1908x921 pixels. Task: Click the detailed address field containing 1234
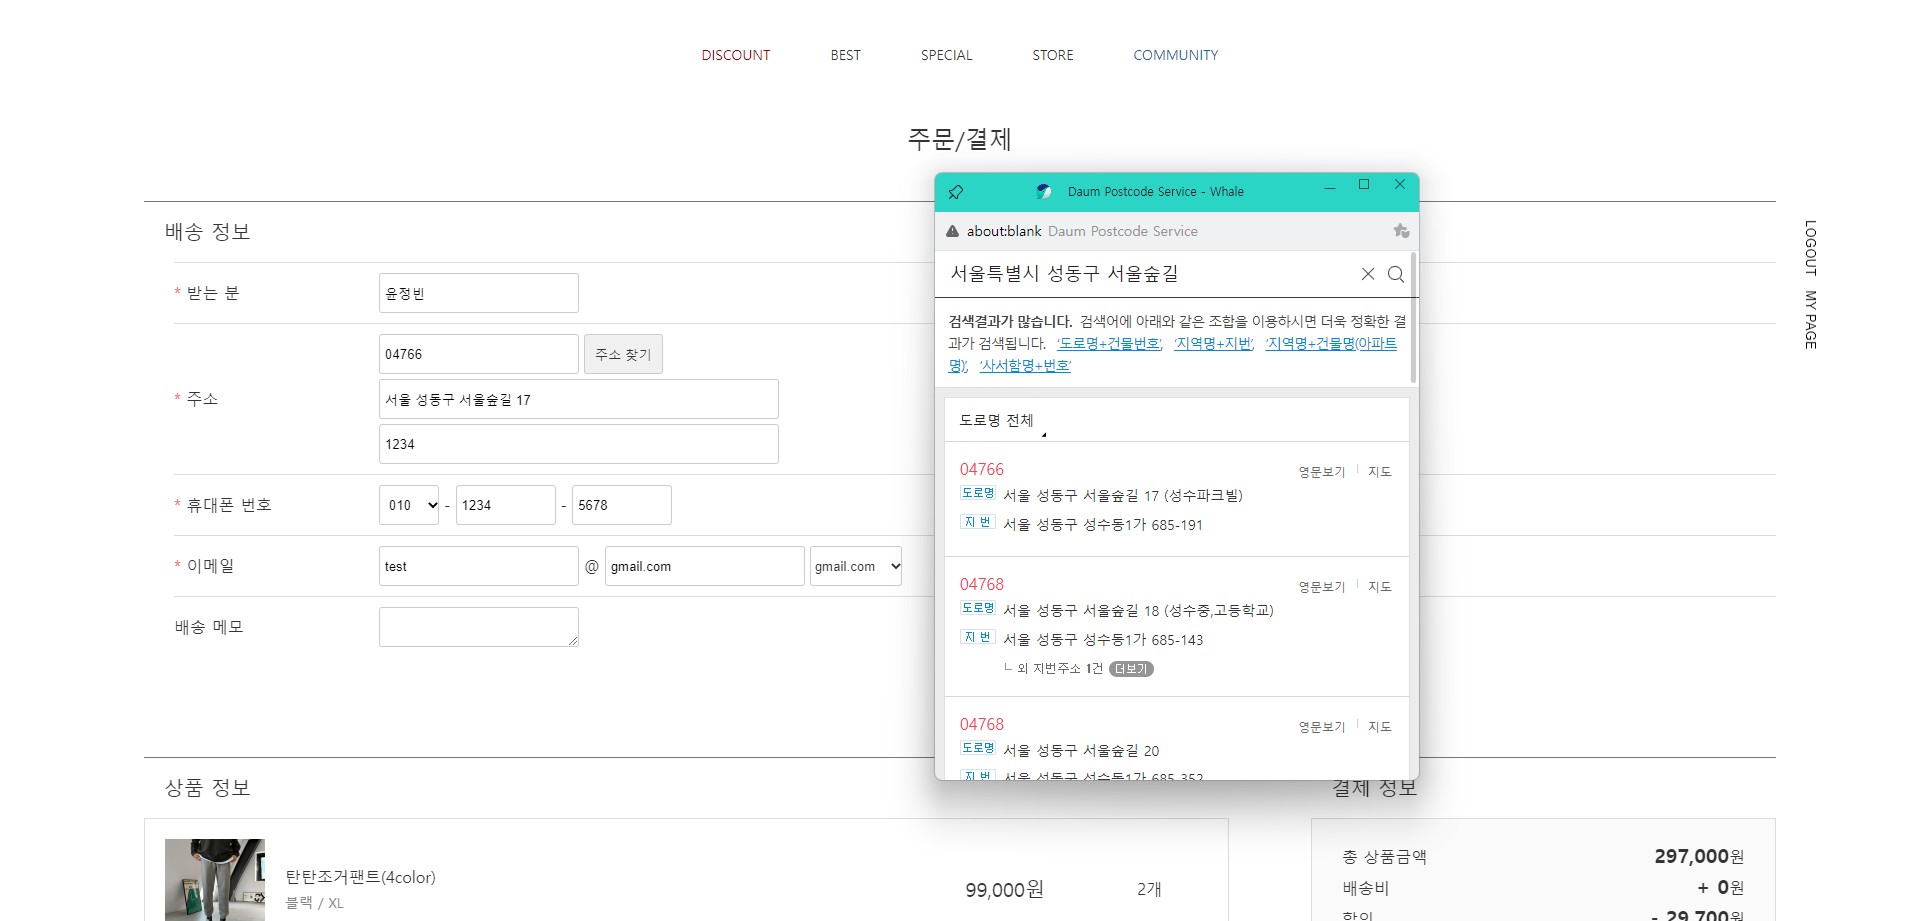click(x=579, y=444)
